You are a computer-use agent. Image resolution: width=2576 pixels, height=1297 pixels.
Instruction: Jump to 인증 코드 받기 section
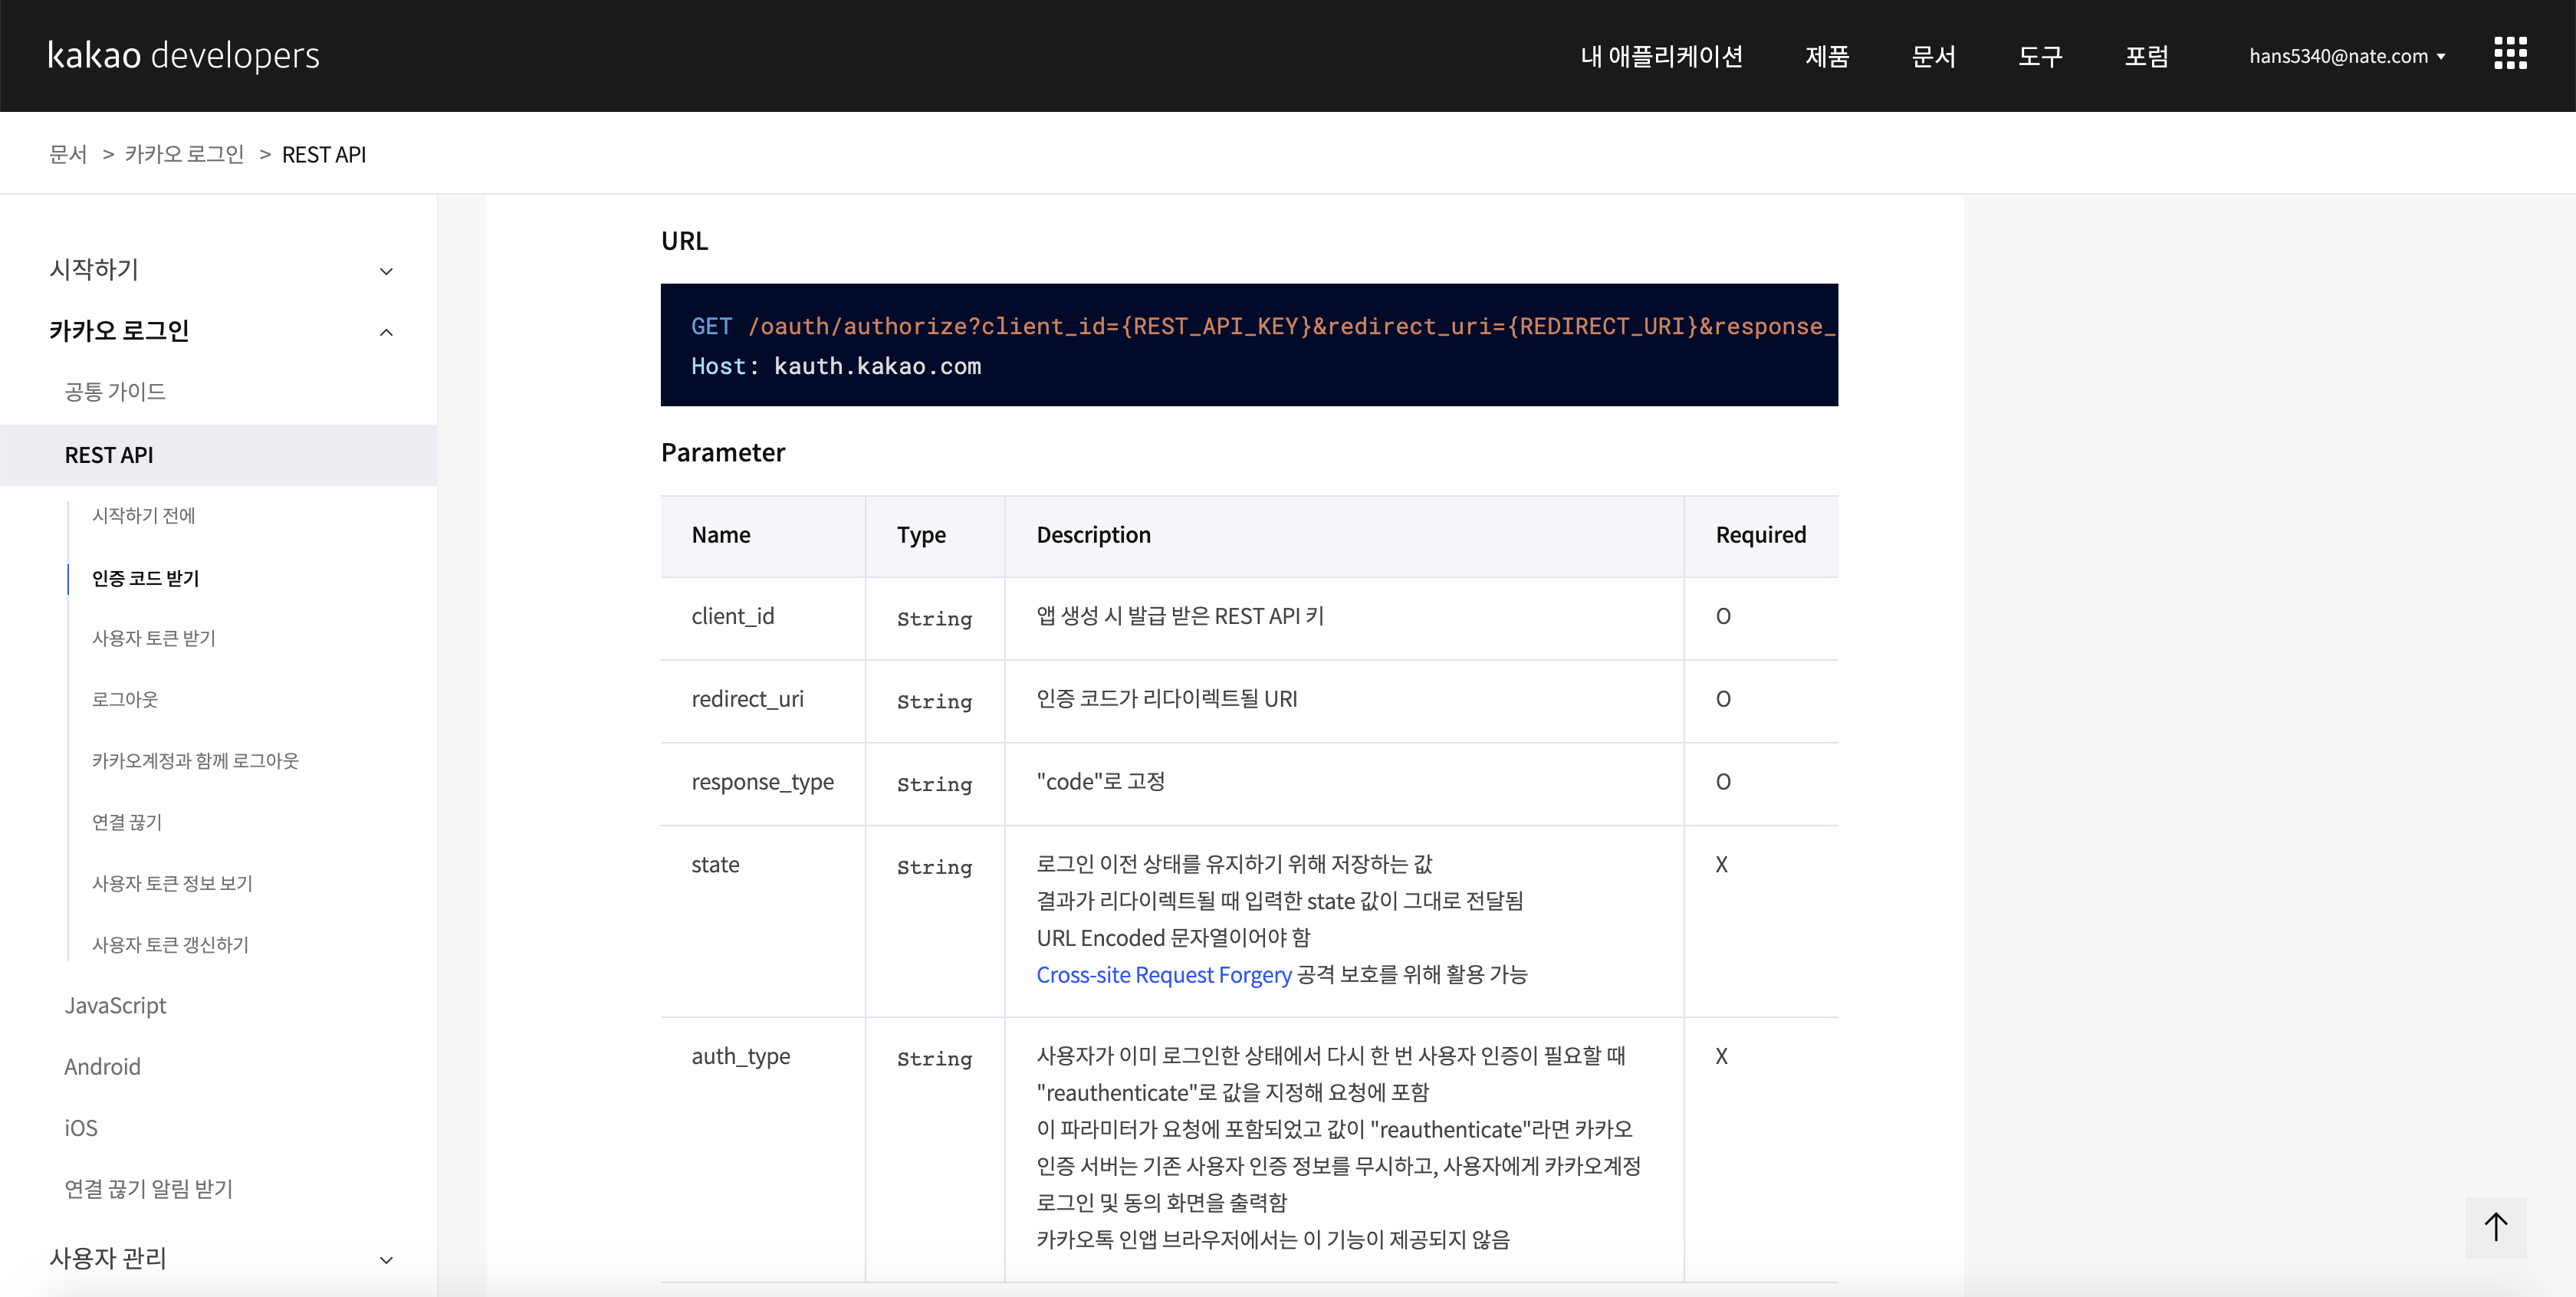pyautogui.click(x=146, y=579)
